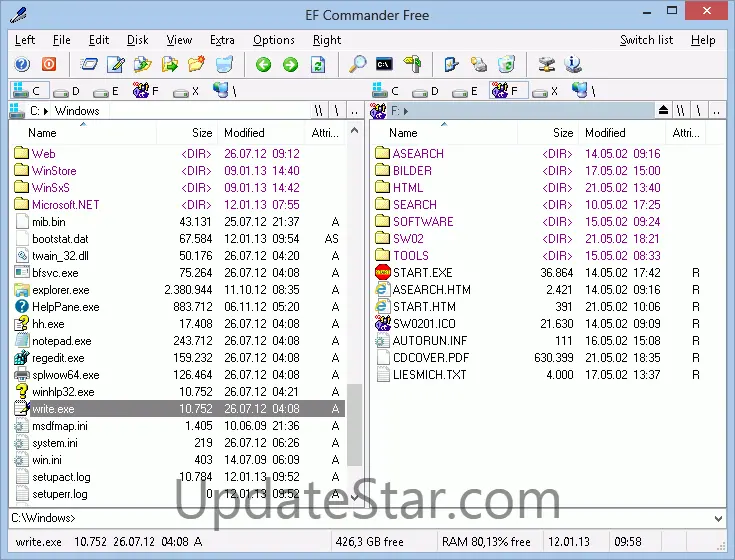Open the Help menu
The image size is (735, 560).
[703, 40]
